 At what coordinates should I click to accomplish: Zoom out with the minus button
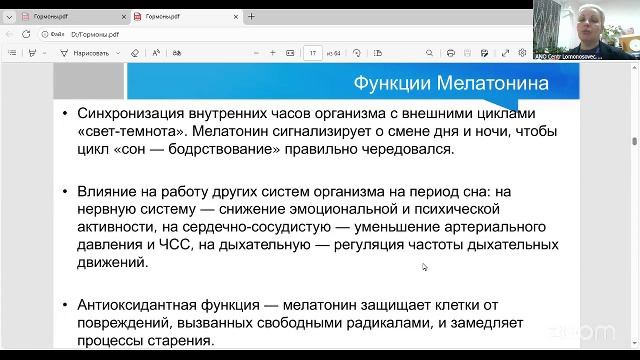tap(256, 53)
